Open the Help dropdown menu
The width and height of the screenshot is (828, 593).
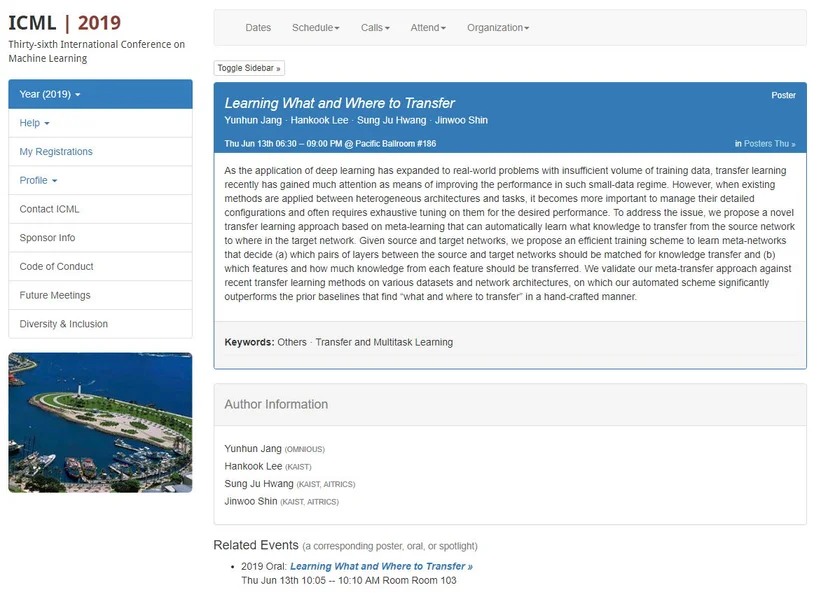pyautogui.click(x=100, y=123)
